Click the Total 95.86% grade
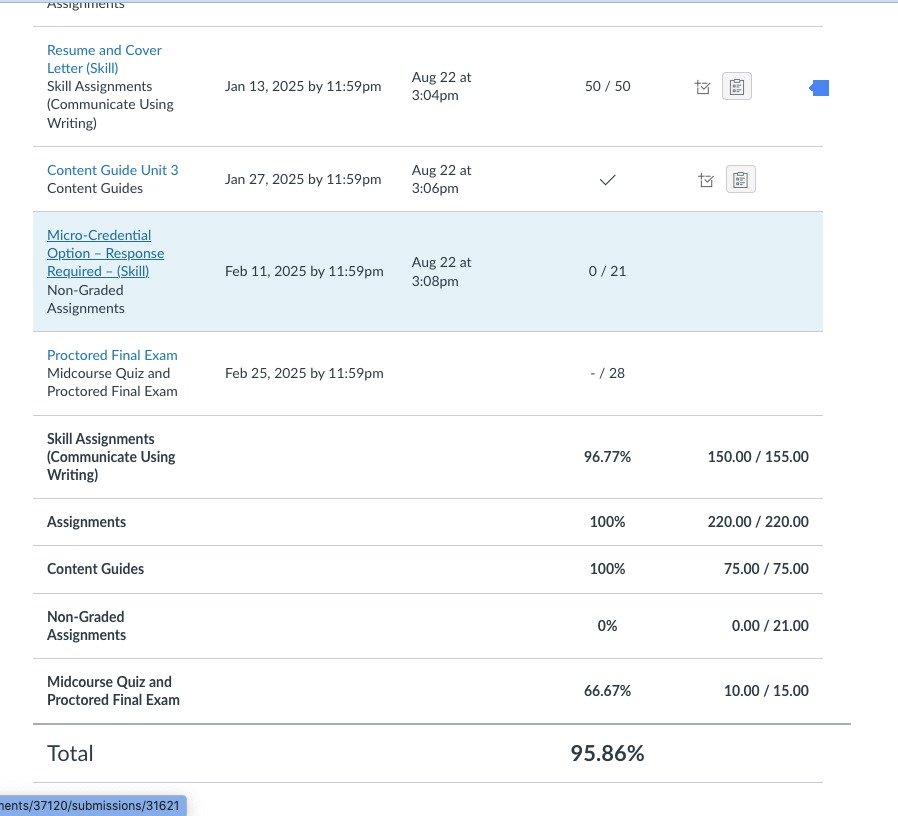Image resolution: width=898 pixels, height=816 pixels. pyautogui.click(x=607, y=754)
